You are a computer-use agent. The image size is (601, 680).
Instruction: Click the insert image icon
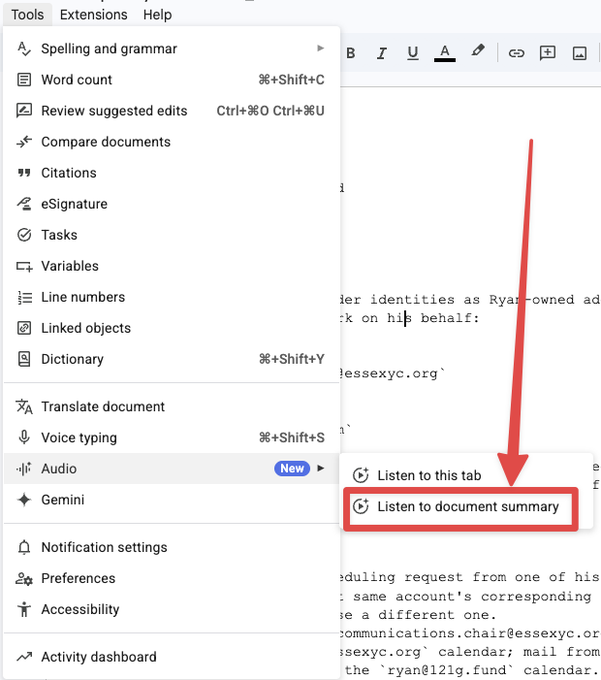pyautogui.click(x=579, y=53)
